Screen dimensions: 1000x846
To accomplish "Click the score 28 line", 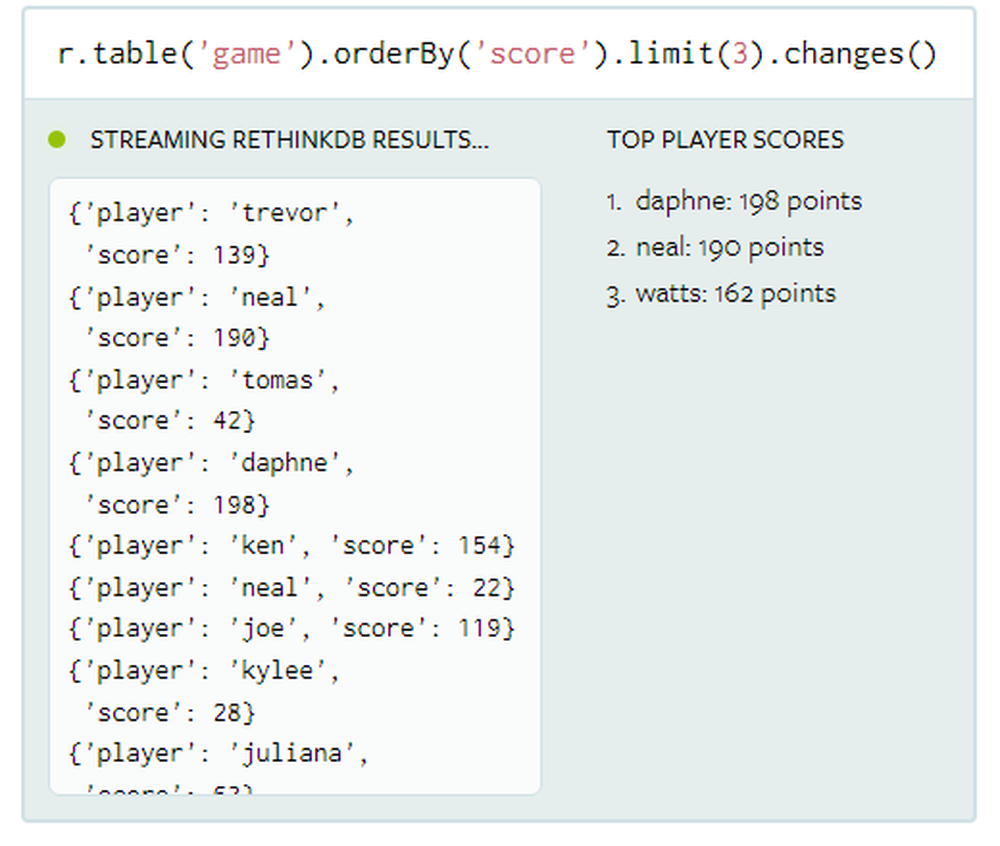I will (x=170, y=713).
